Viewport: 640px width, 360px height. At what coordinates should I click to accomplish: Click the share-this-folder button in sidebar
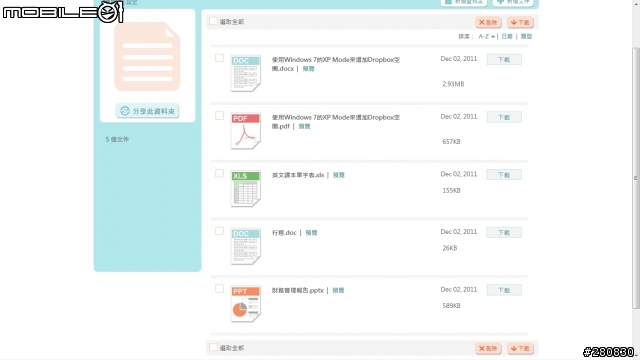pos(147,111)
